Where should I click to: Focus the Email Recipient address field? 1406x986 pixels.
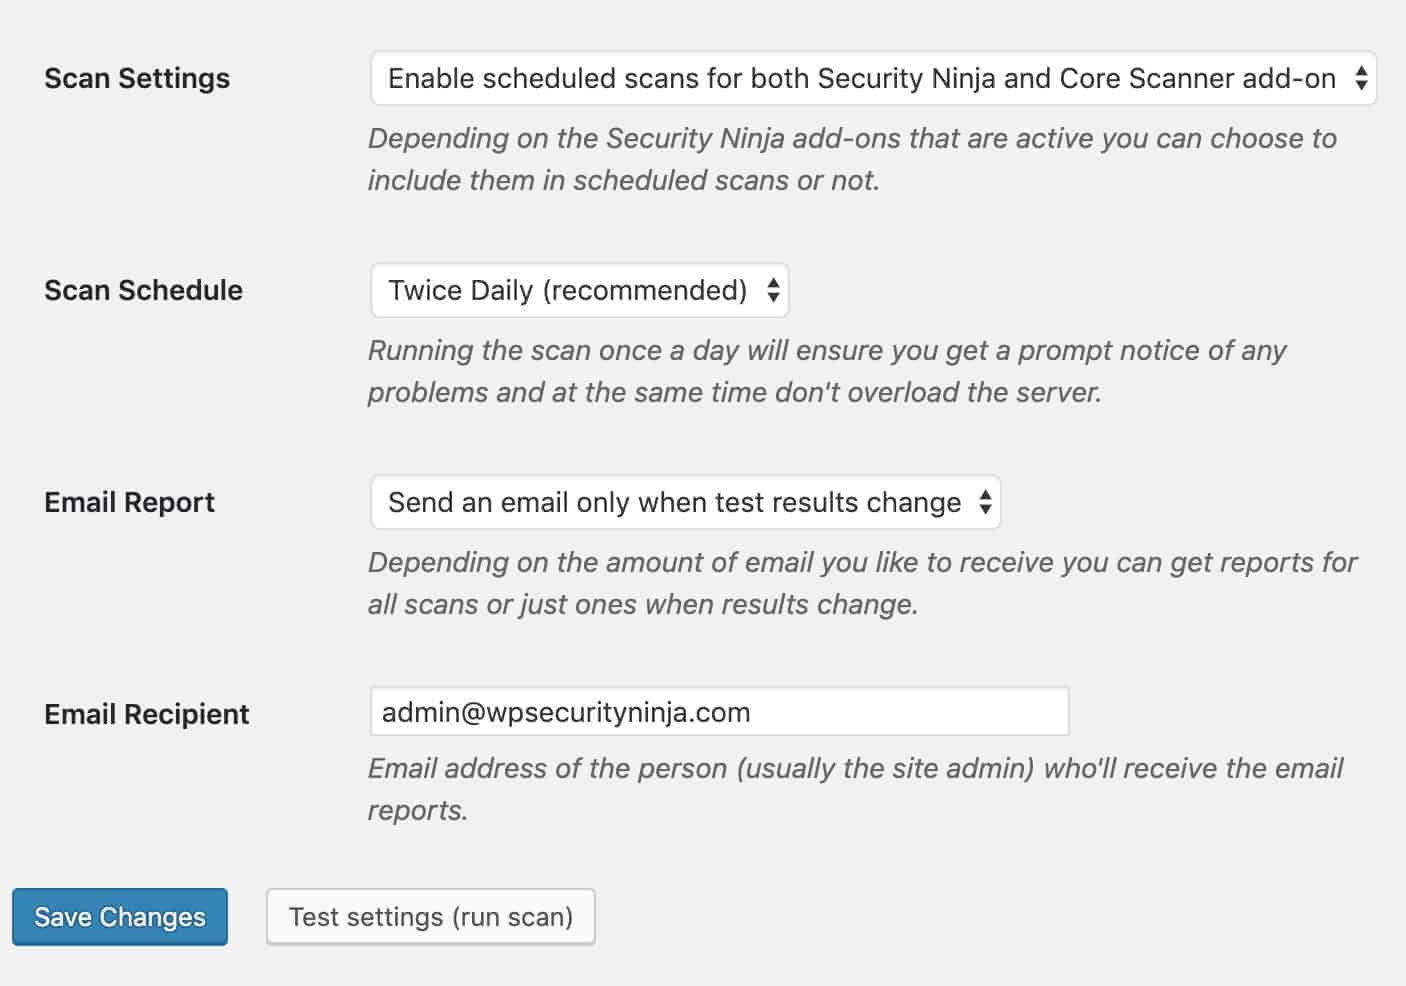click(719, 712)
